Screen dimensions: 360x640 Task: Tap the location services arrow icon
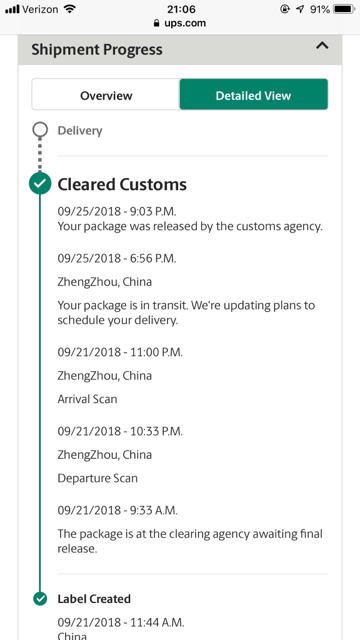pos(300,9)
